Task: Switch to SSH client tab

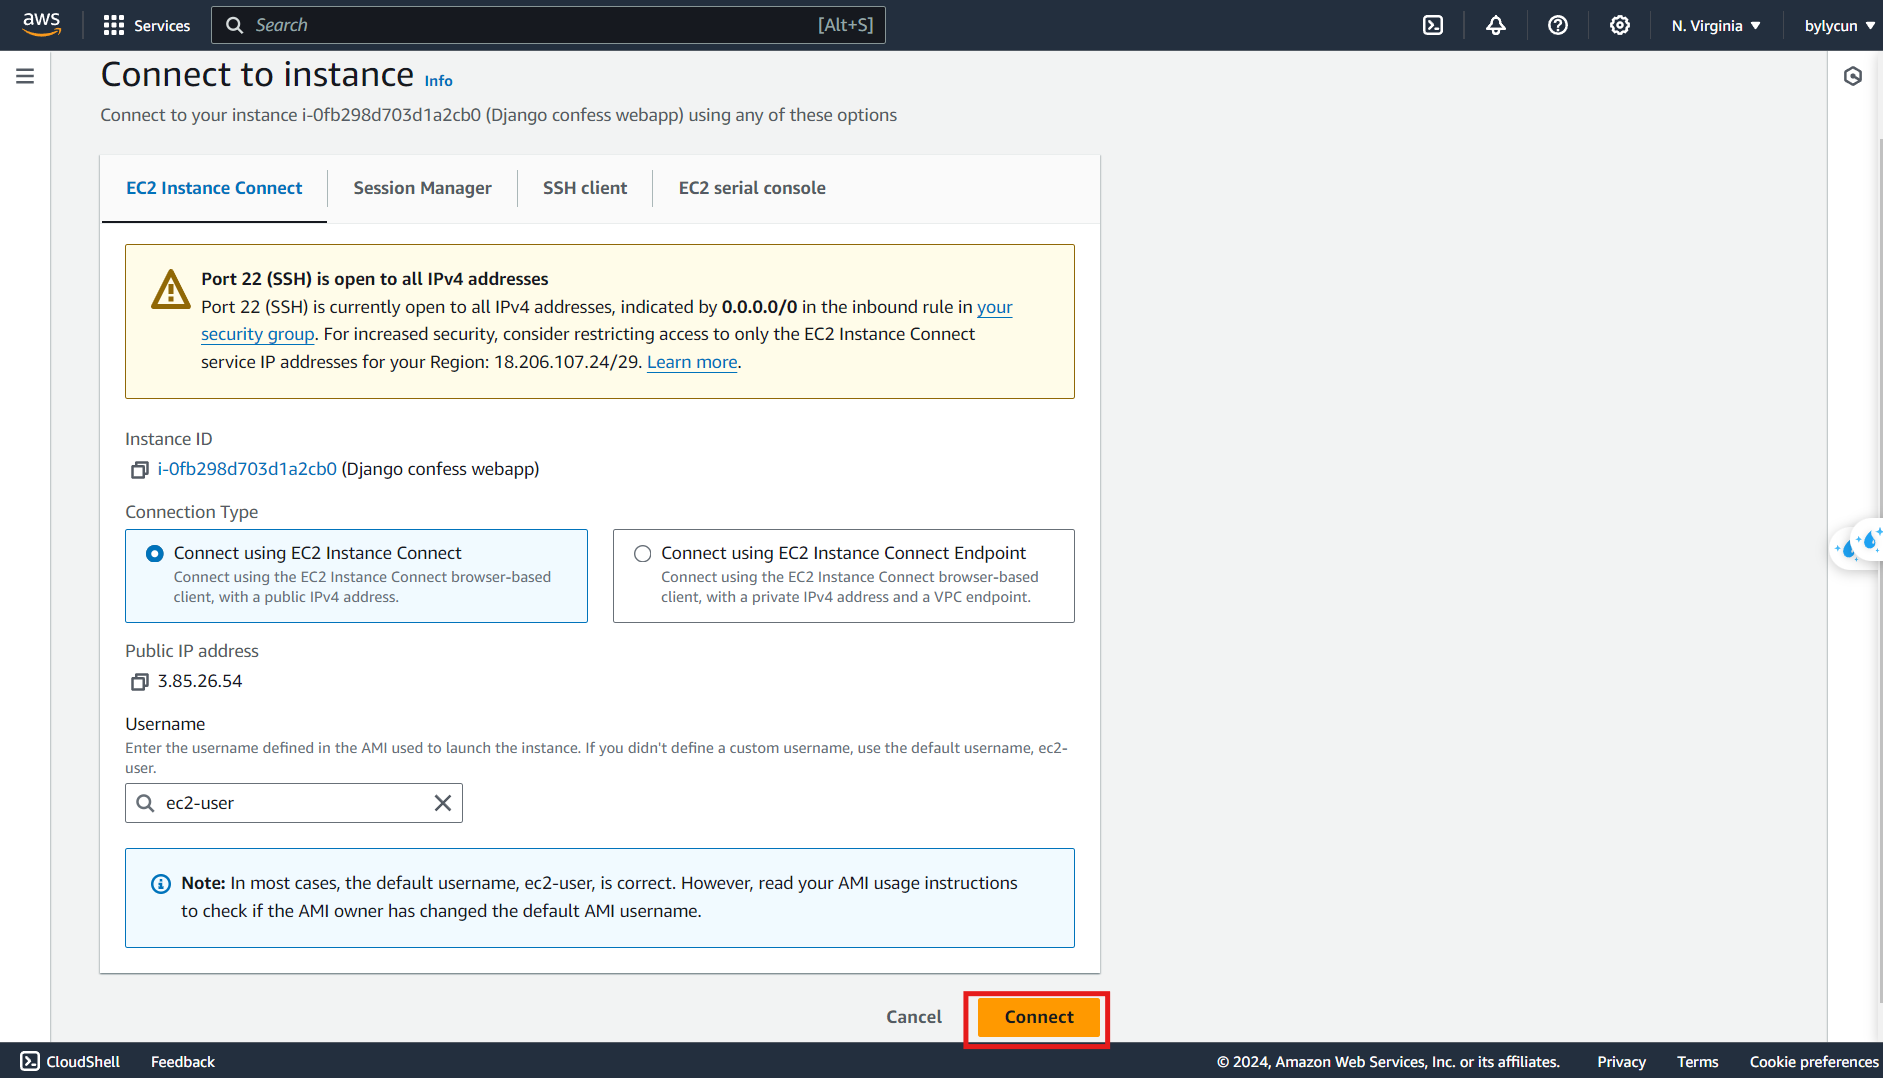Action: coord(585,188)
